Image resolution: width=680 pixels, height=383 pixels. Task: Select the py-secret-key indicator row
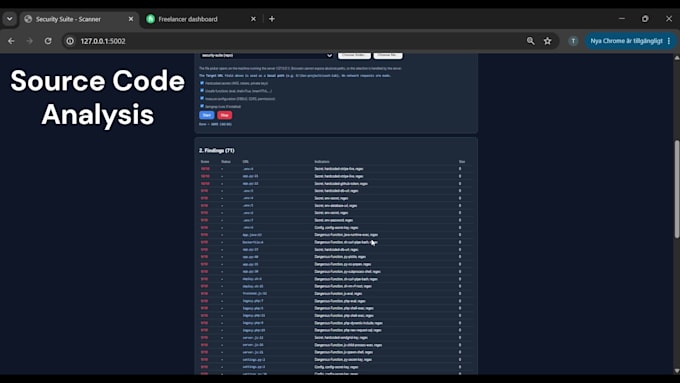336,360
